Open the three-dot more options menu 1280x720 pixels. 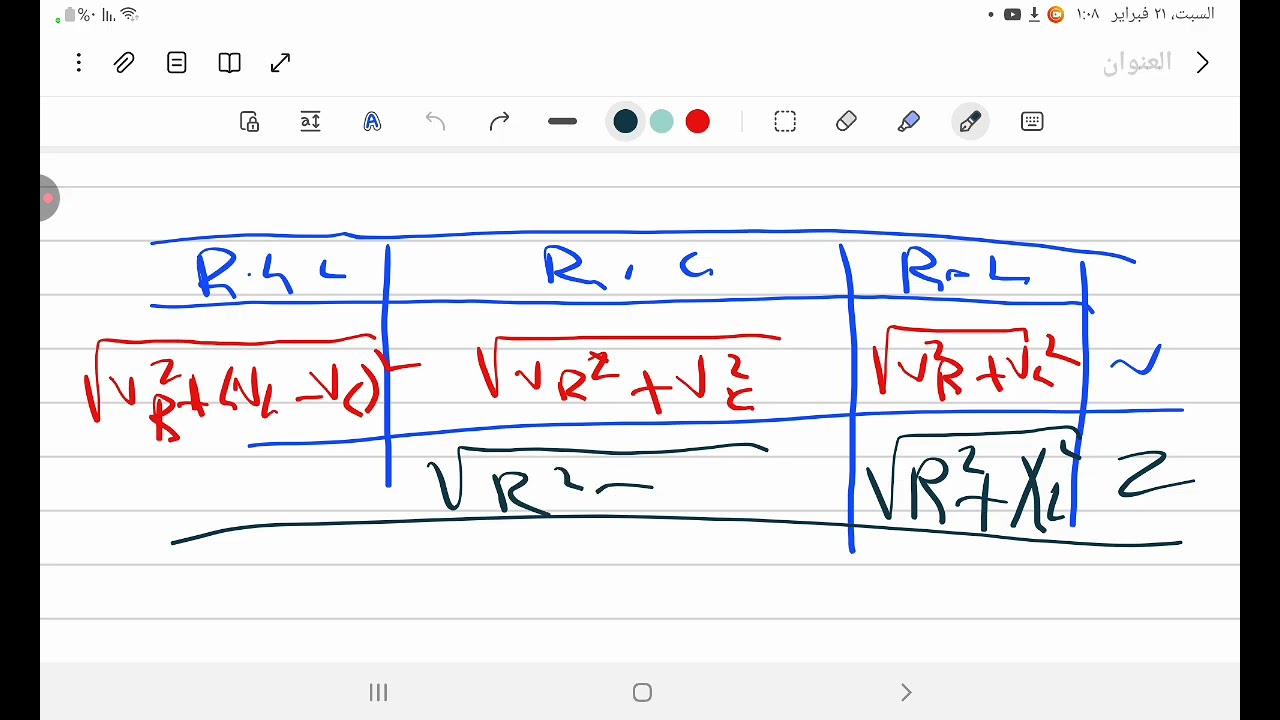pyautogui.click(x=78, y=63)
